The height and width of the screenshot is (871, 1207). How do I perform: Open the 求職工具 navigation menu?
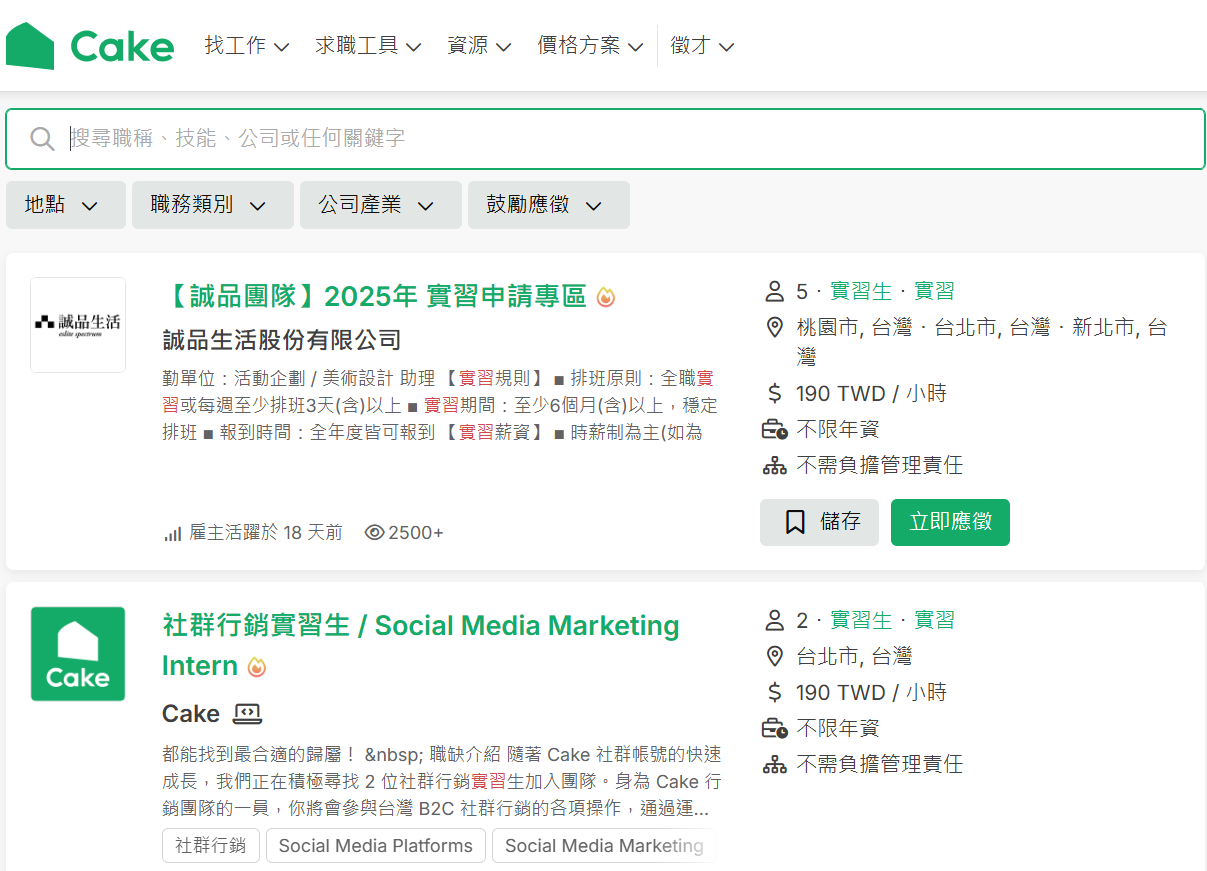[368, 46]
